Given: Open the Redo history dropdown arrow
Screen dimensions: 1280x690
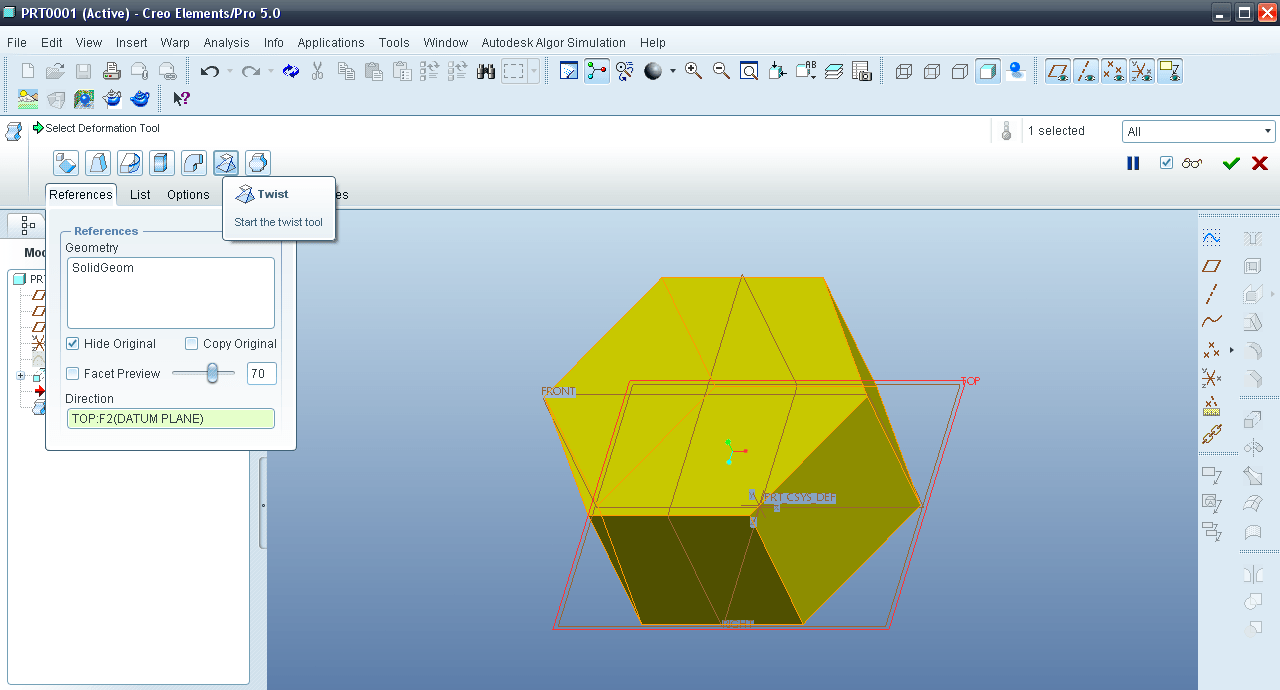Looking at the screenshot, I should (271, 71).
